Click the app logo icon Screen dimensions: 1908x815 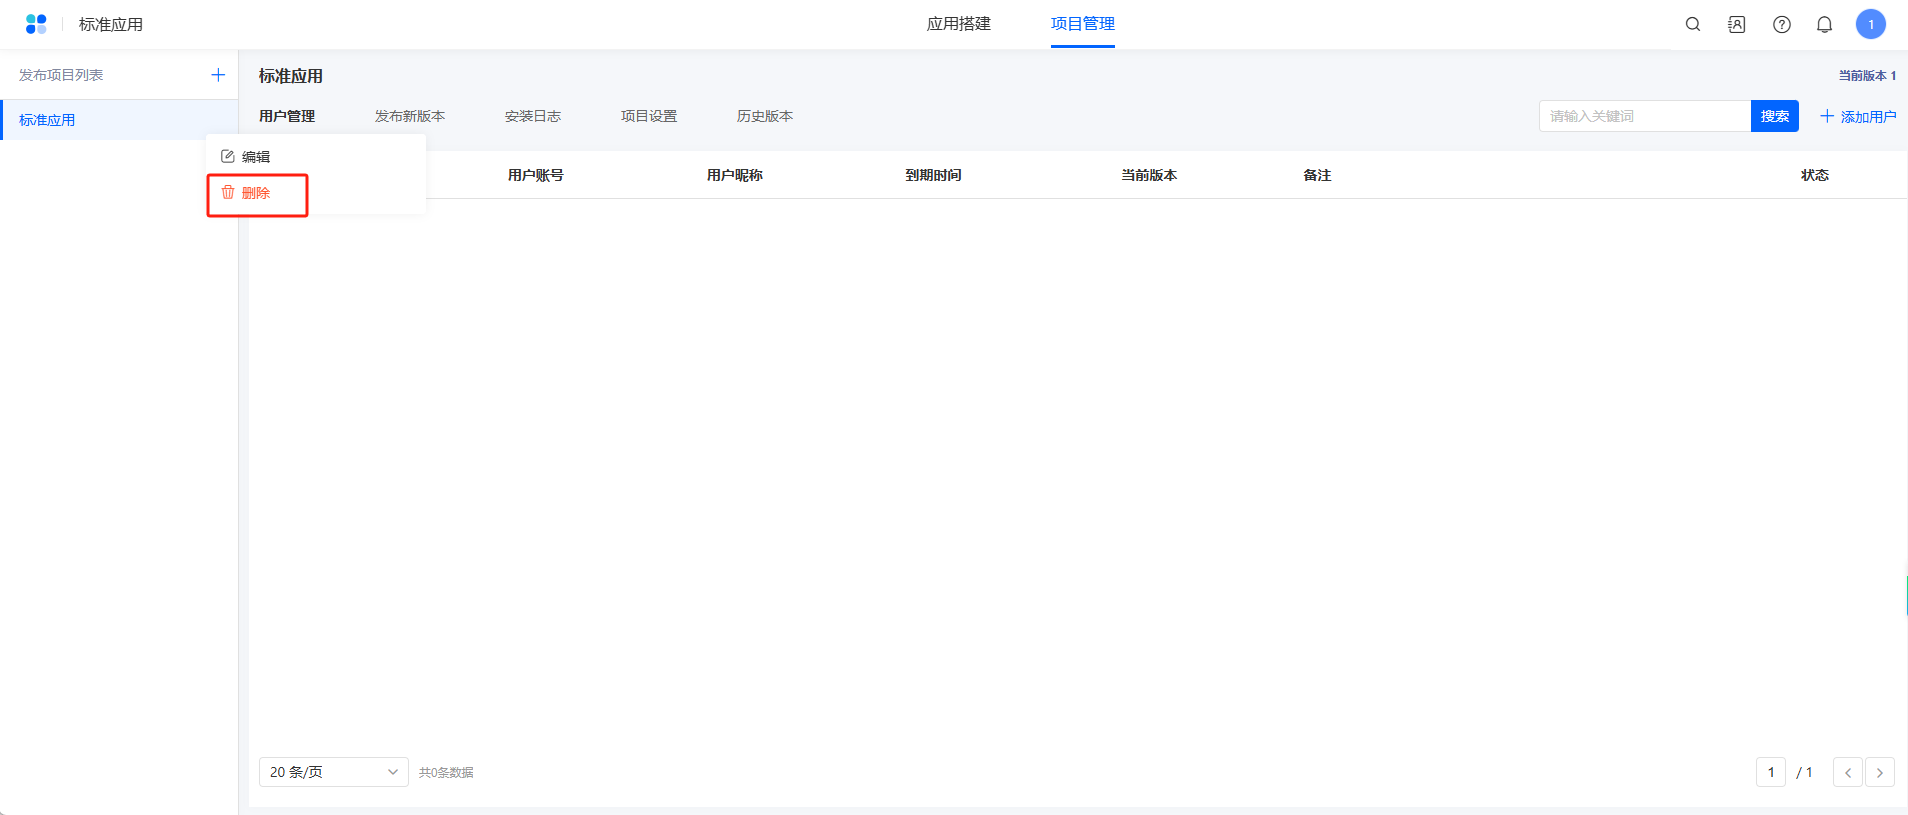click(36, 24)
